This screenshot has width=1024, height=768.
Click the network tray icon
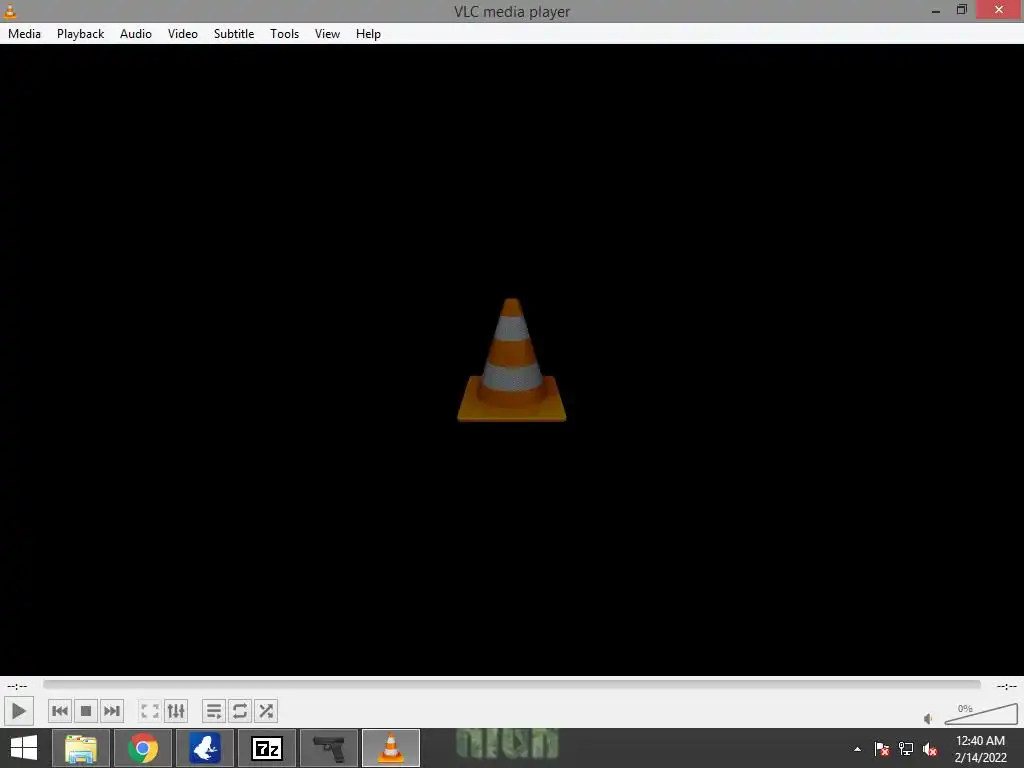906,749
